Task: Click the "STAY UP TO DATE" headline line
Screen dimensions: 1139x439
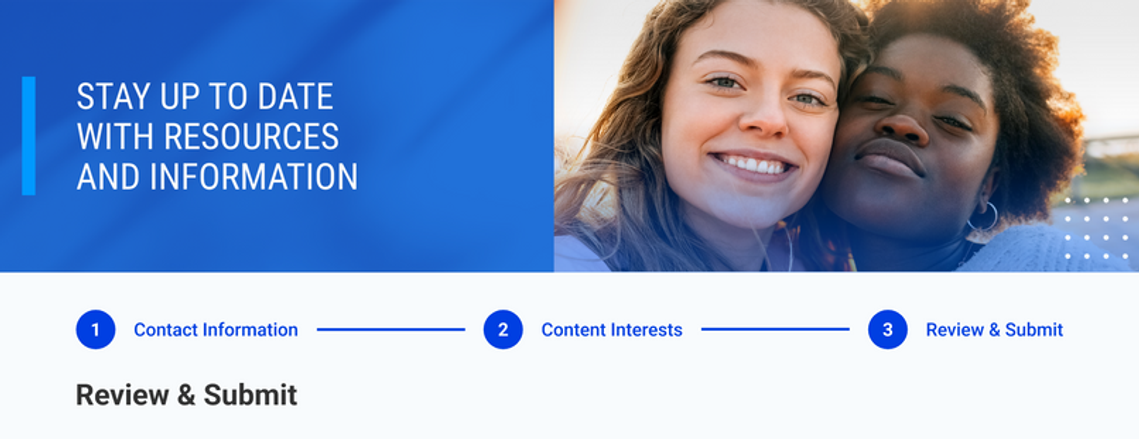Action: 205,97
